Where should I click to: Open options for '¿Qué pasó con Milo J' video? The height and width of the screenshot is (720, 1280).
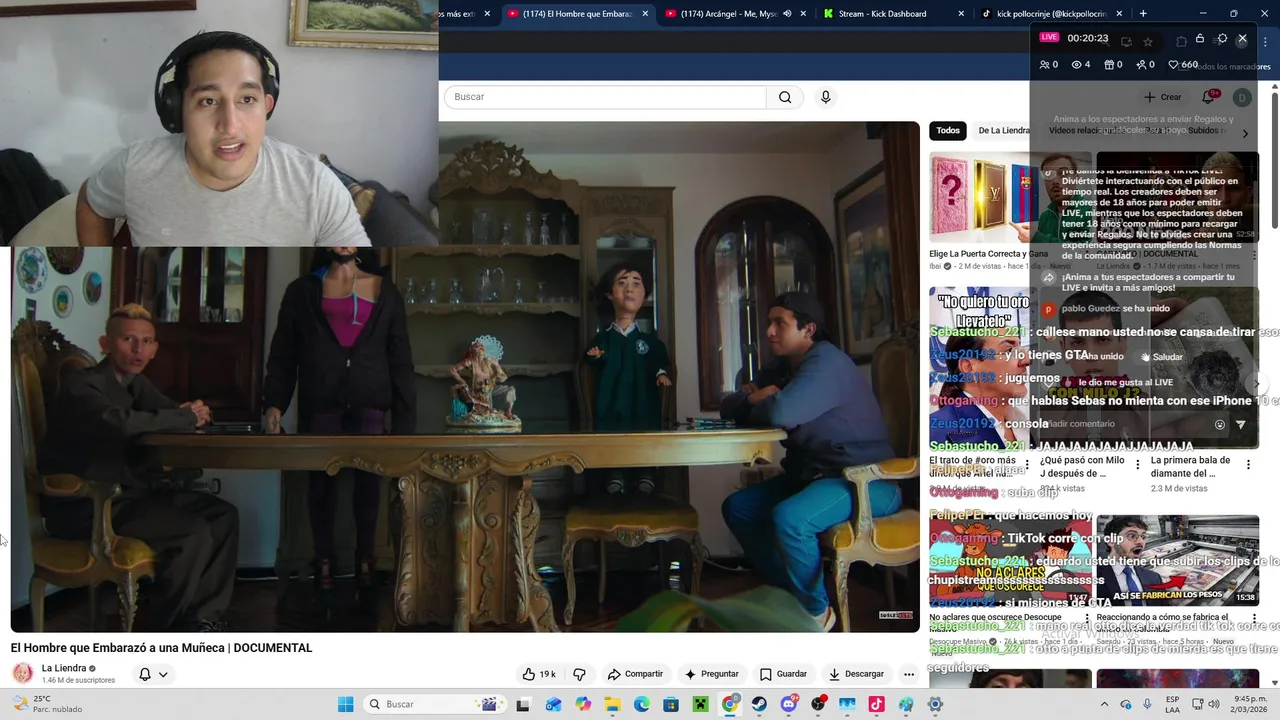pos(1137,464)
